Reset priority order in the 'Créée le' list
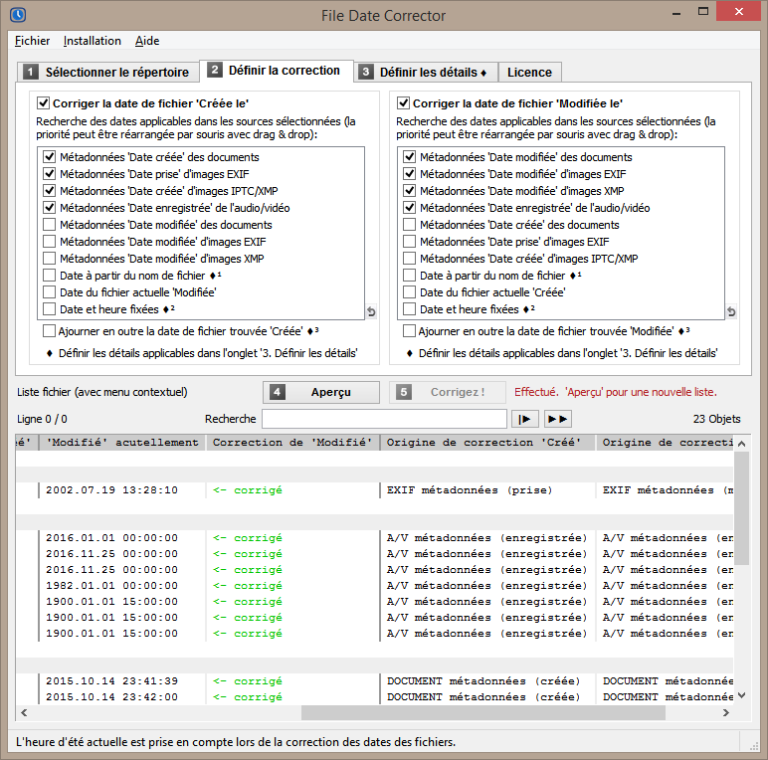The image size is (768, 760). pos(371,312)
